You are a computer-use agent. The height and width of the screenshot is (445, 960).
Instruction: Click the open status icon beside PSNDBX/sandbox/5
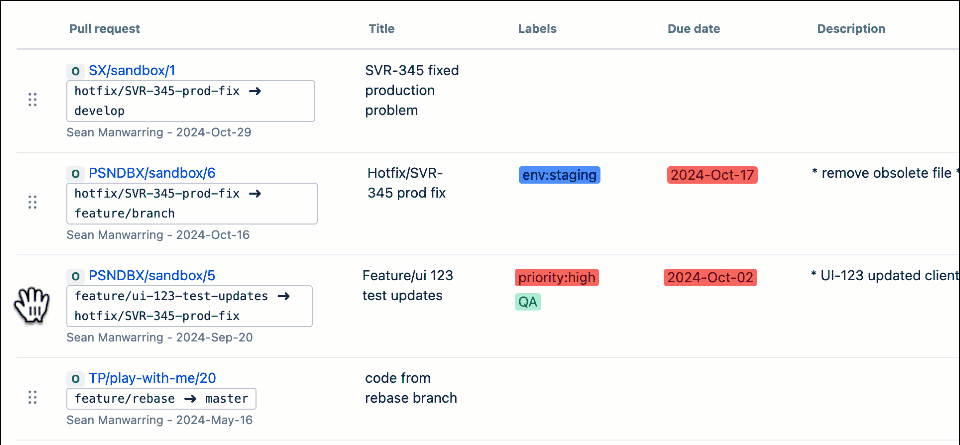point(74,275)
